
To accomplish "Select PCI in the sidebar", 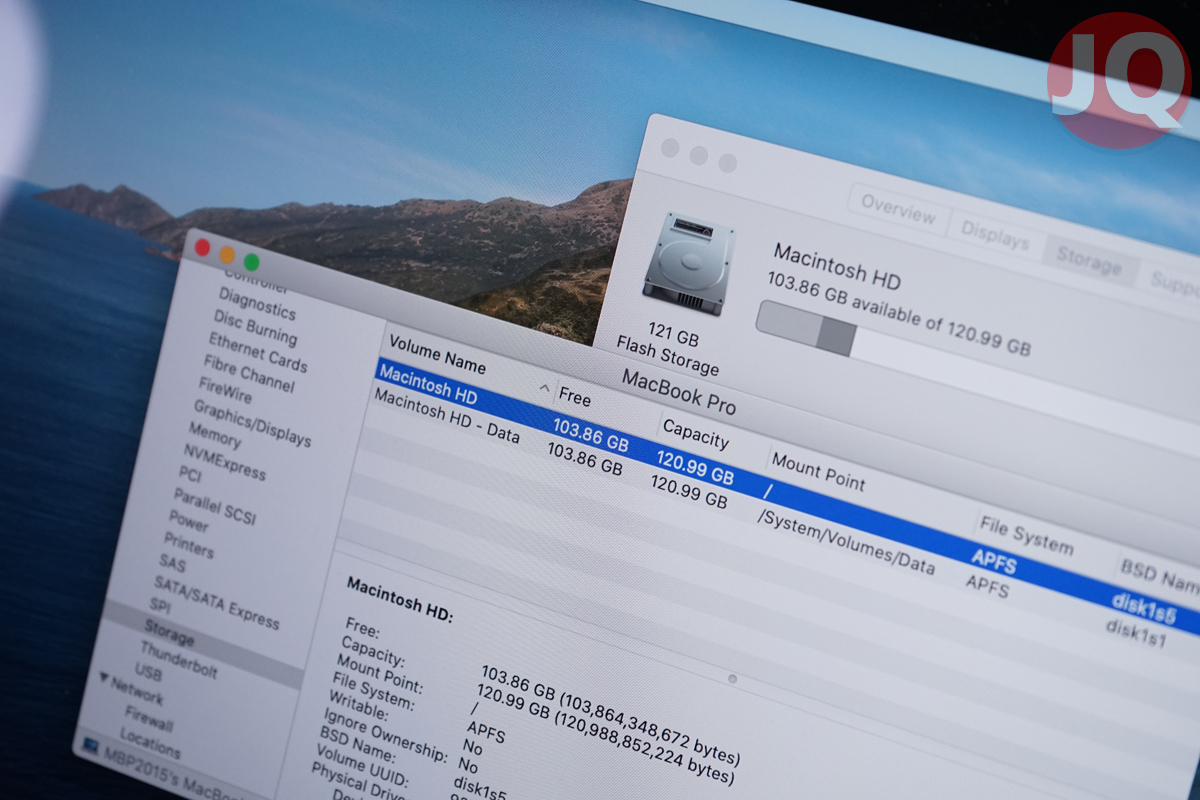I will pos(190,473).
